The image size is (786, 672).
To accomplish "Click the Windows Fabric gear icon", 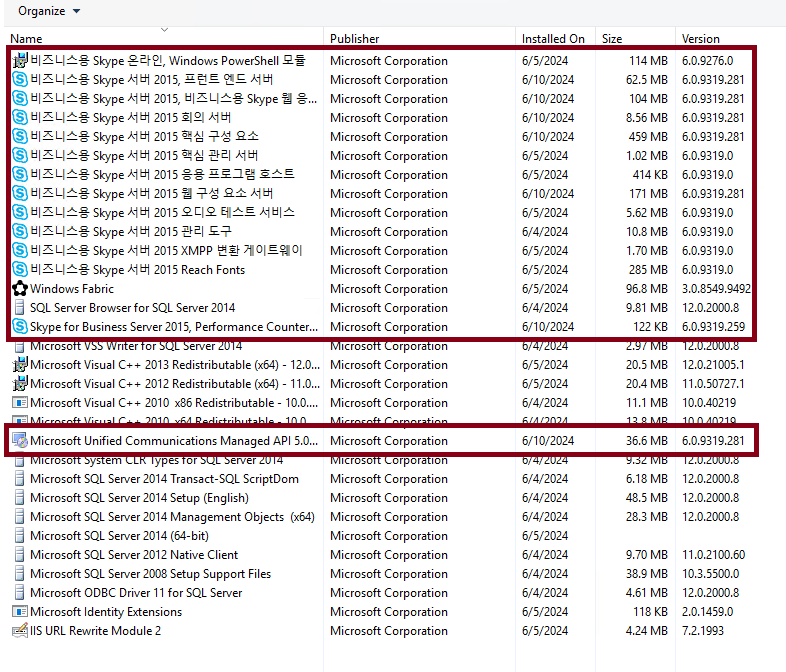I will coord(20,289).
